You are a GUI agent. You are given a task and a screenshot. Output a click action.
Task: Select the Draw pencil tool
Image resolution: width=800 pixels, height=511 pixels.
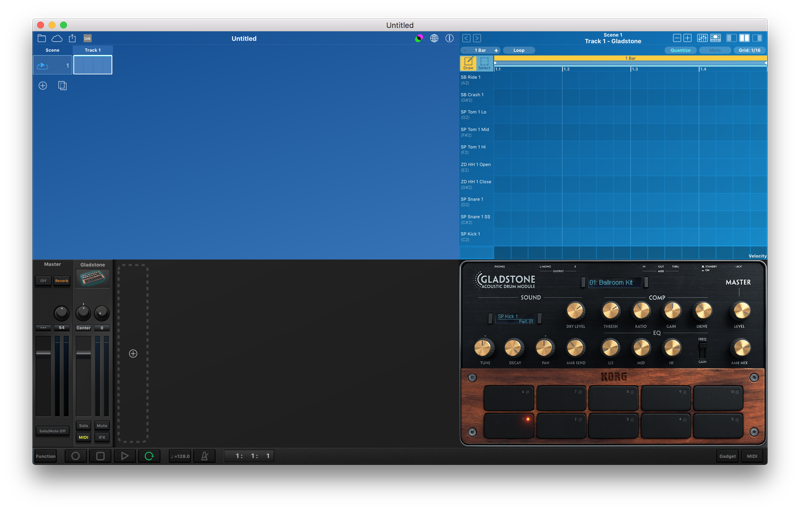(x=468, y=63)
